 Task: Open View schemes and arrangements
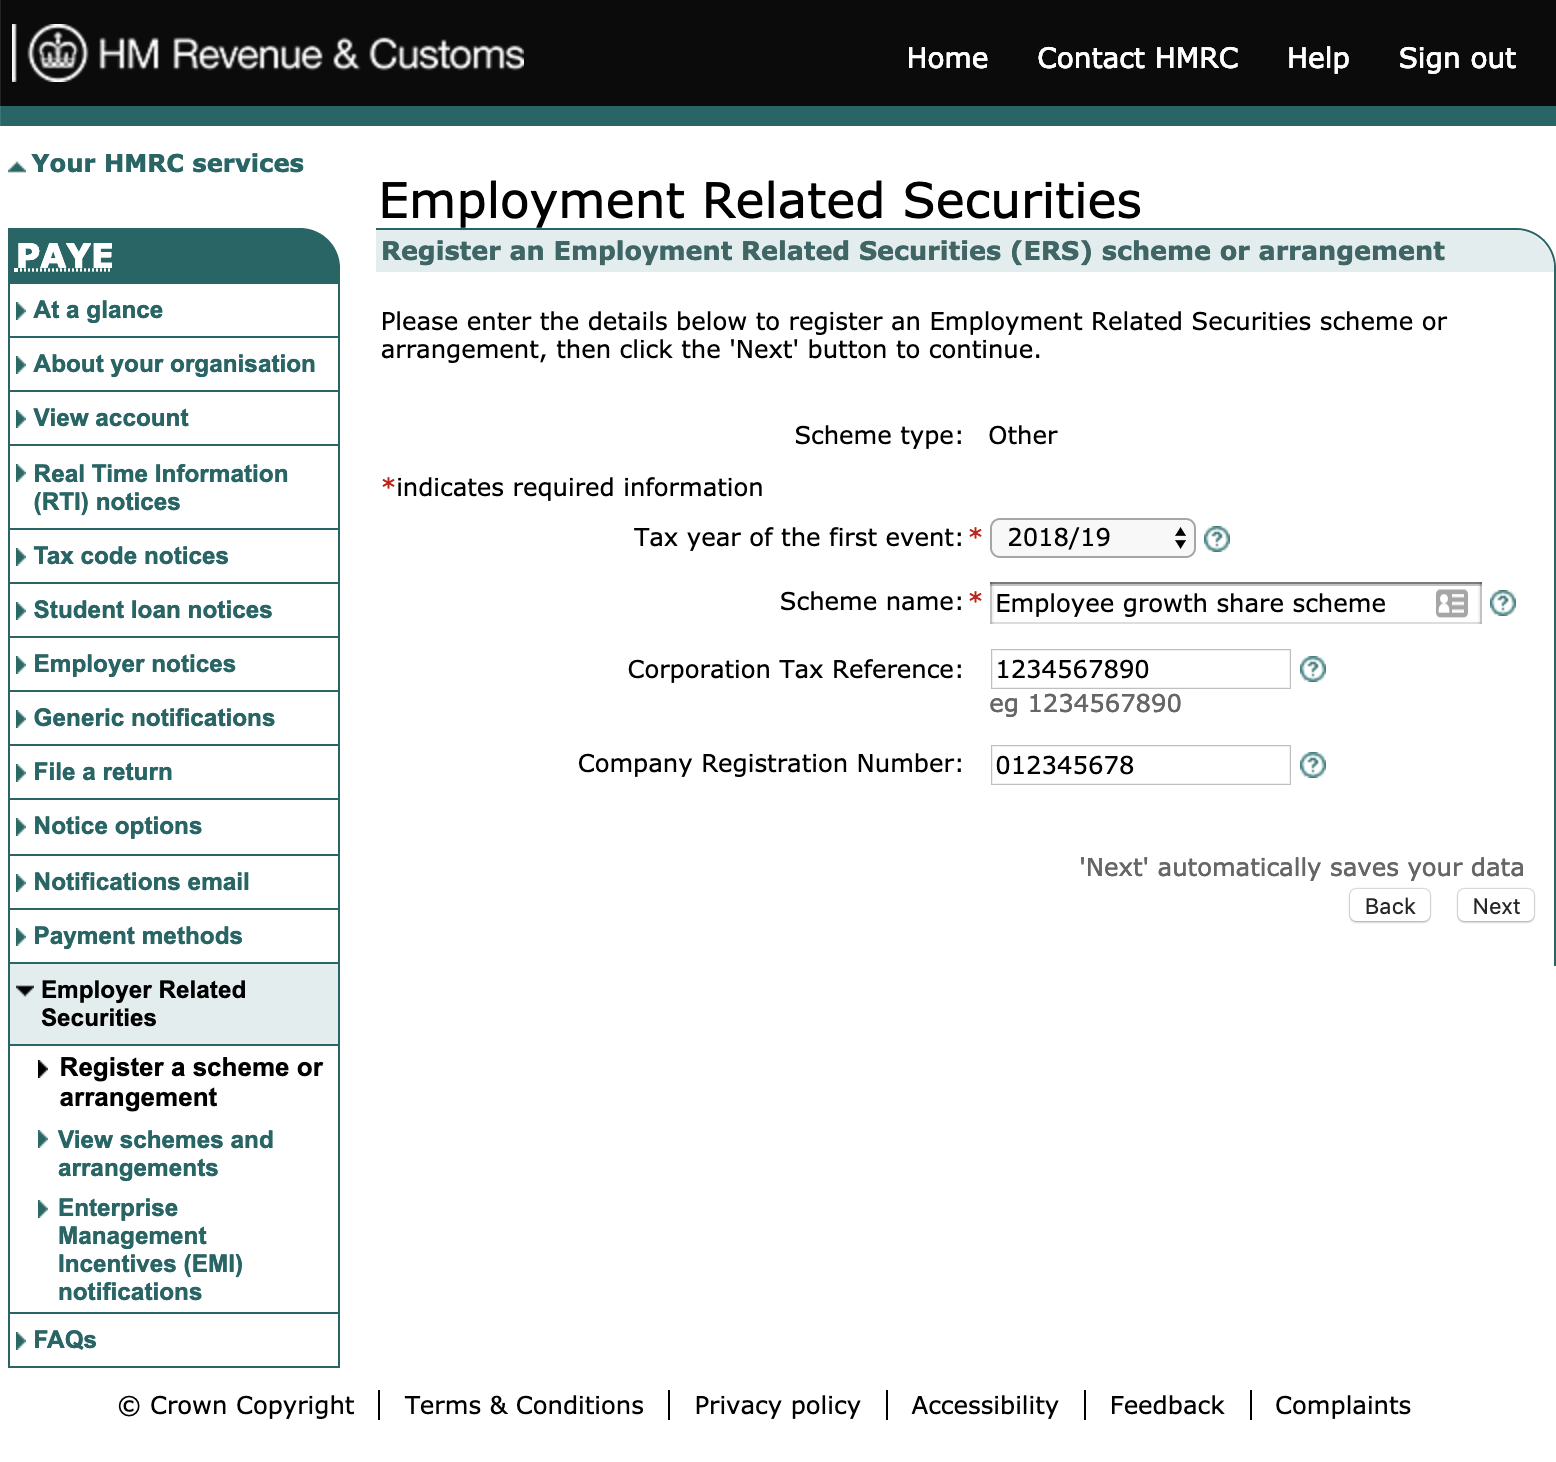[166, 1154]
